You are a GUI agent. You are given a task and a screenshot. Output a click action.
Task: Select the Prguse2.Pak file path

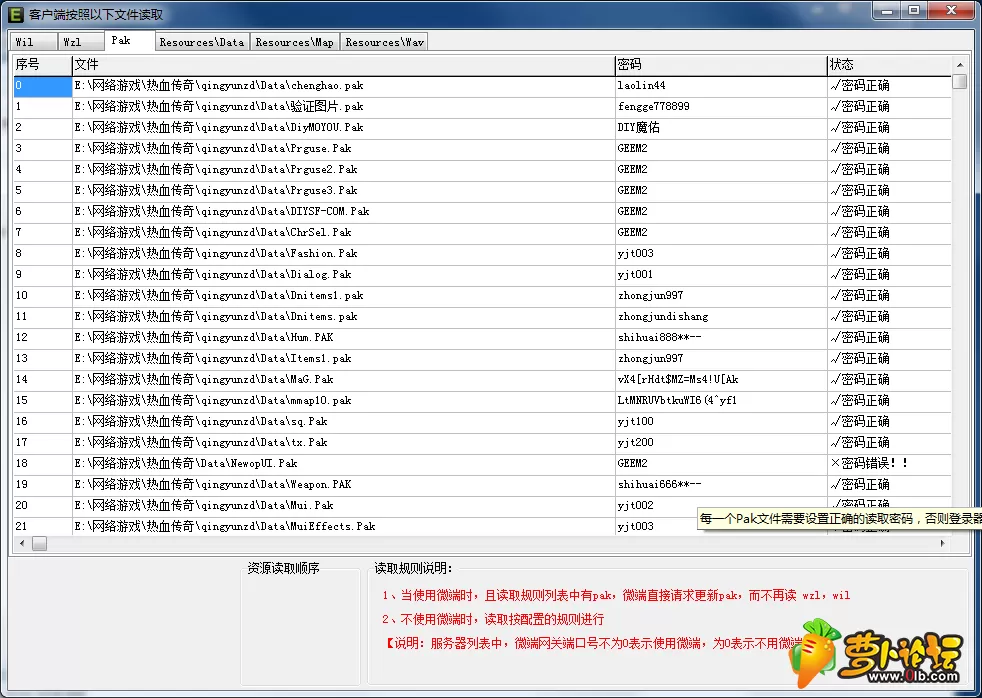[x=216, y=170]
